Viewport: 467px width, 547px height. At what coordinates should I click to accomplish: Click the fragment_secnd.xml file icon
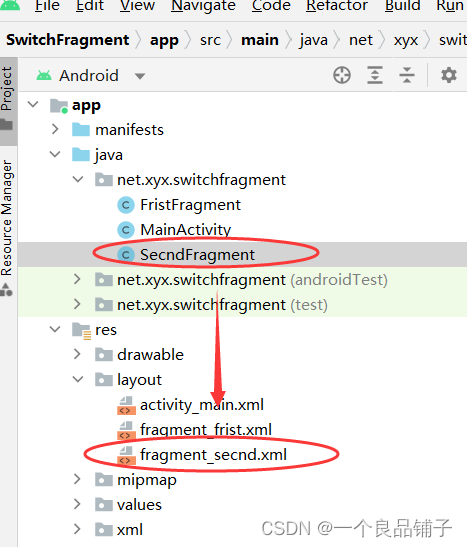(126, 455)
